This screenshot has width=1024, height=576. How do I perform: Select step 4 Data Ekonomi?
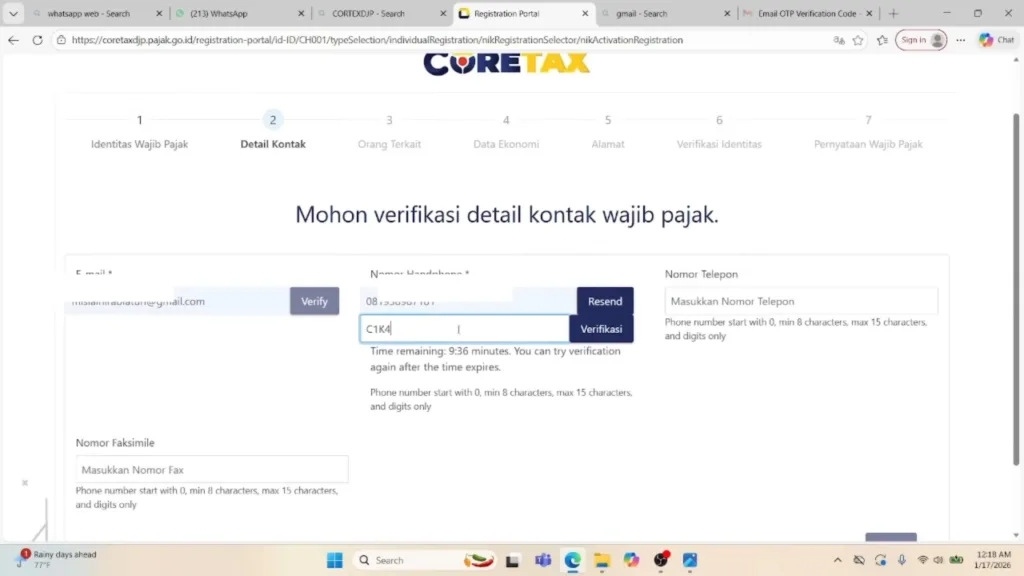[506, 132]
